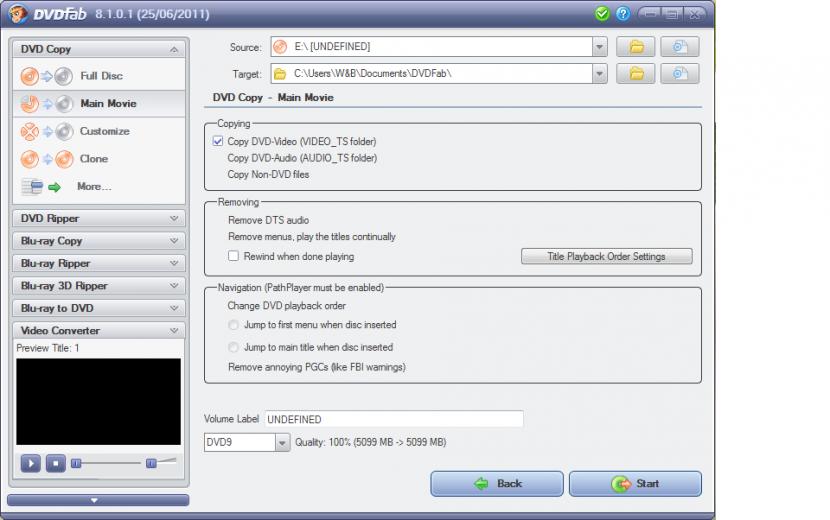Play the preview video
Viewport: 830px width, 520px height.
point(30,463)
